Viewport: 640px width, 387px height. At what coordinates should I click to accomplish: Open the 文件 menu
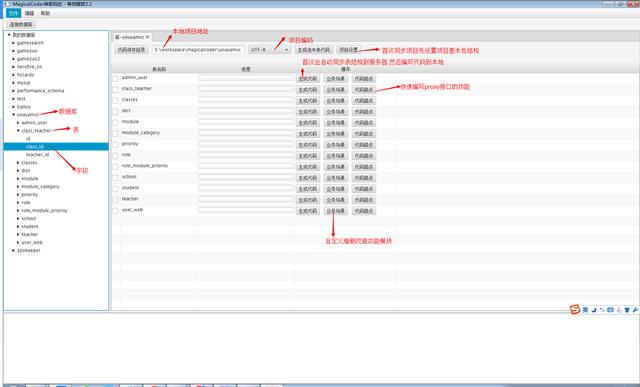(x=13, y=13)
